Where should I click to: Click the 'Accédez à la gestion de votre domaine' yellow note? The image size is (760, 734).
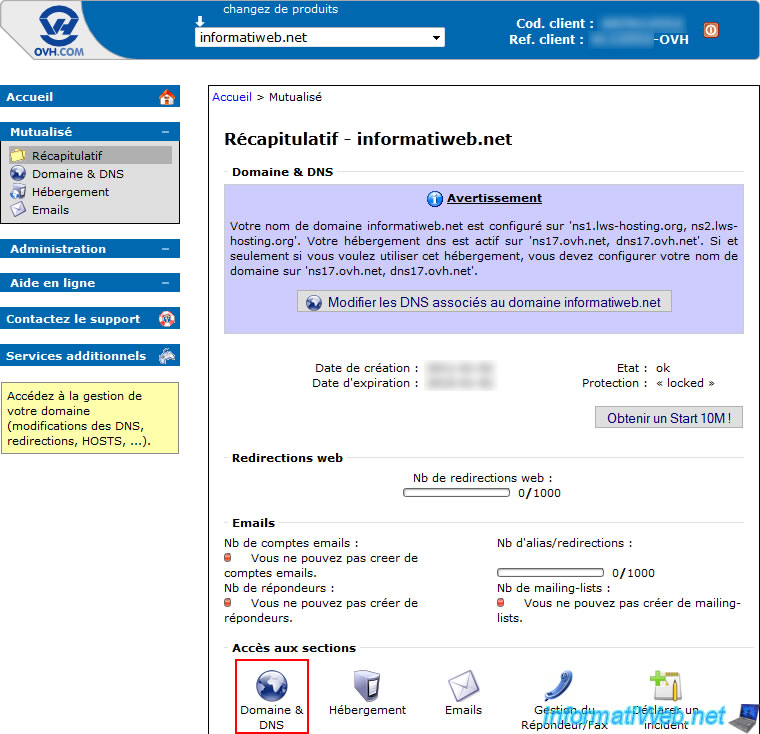point(90,418)
